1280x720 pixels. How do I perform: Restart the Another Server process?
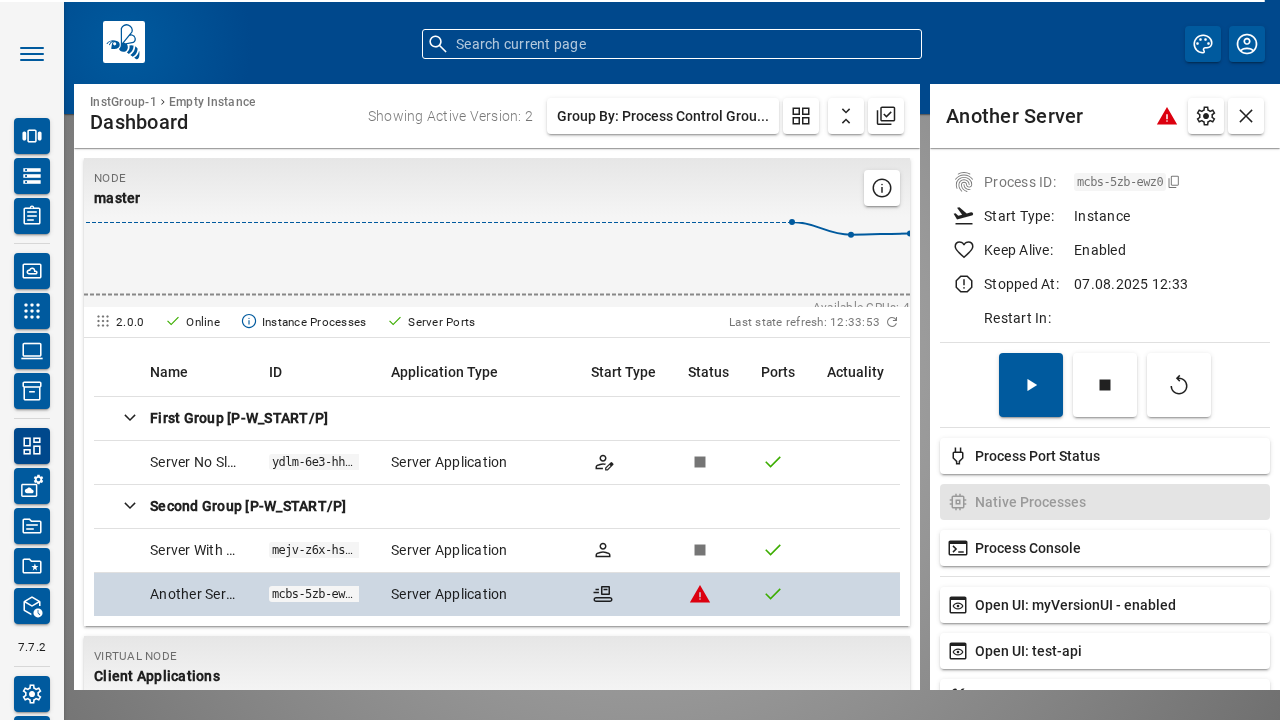point(1179,385)
